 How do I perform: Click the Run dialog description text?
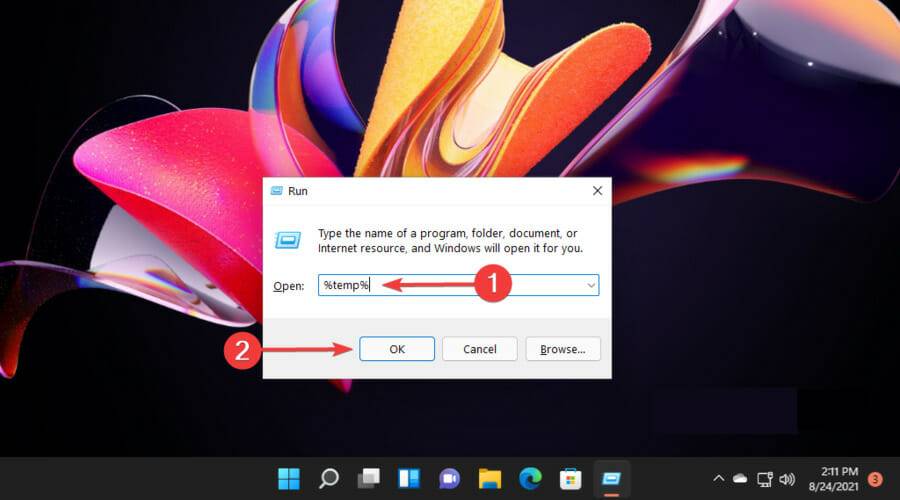point(450,241)
